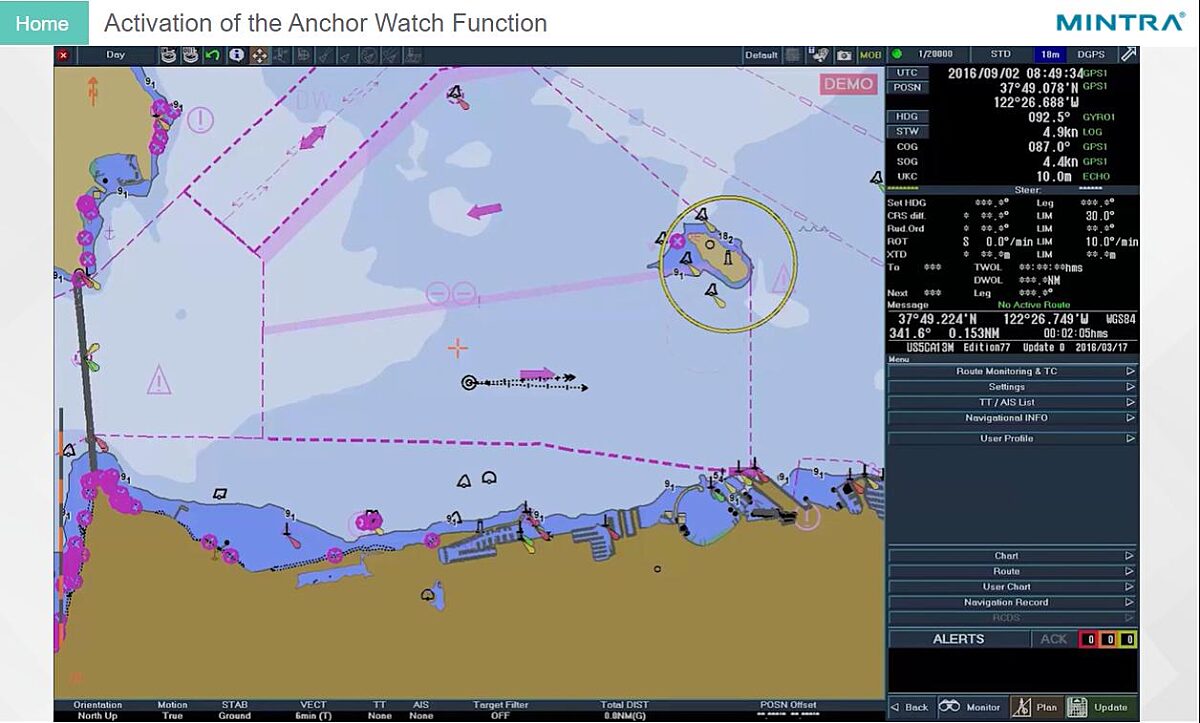Click the camera screenshot icon
This screenshot has width=1200, height=723.
844,55
